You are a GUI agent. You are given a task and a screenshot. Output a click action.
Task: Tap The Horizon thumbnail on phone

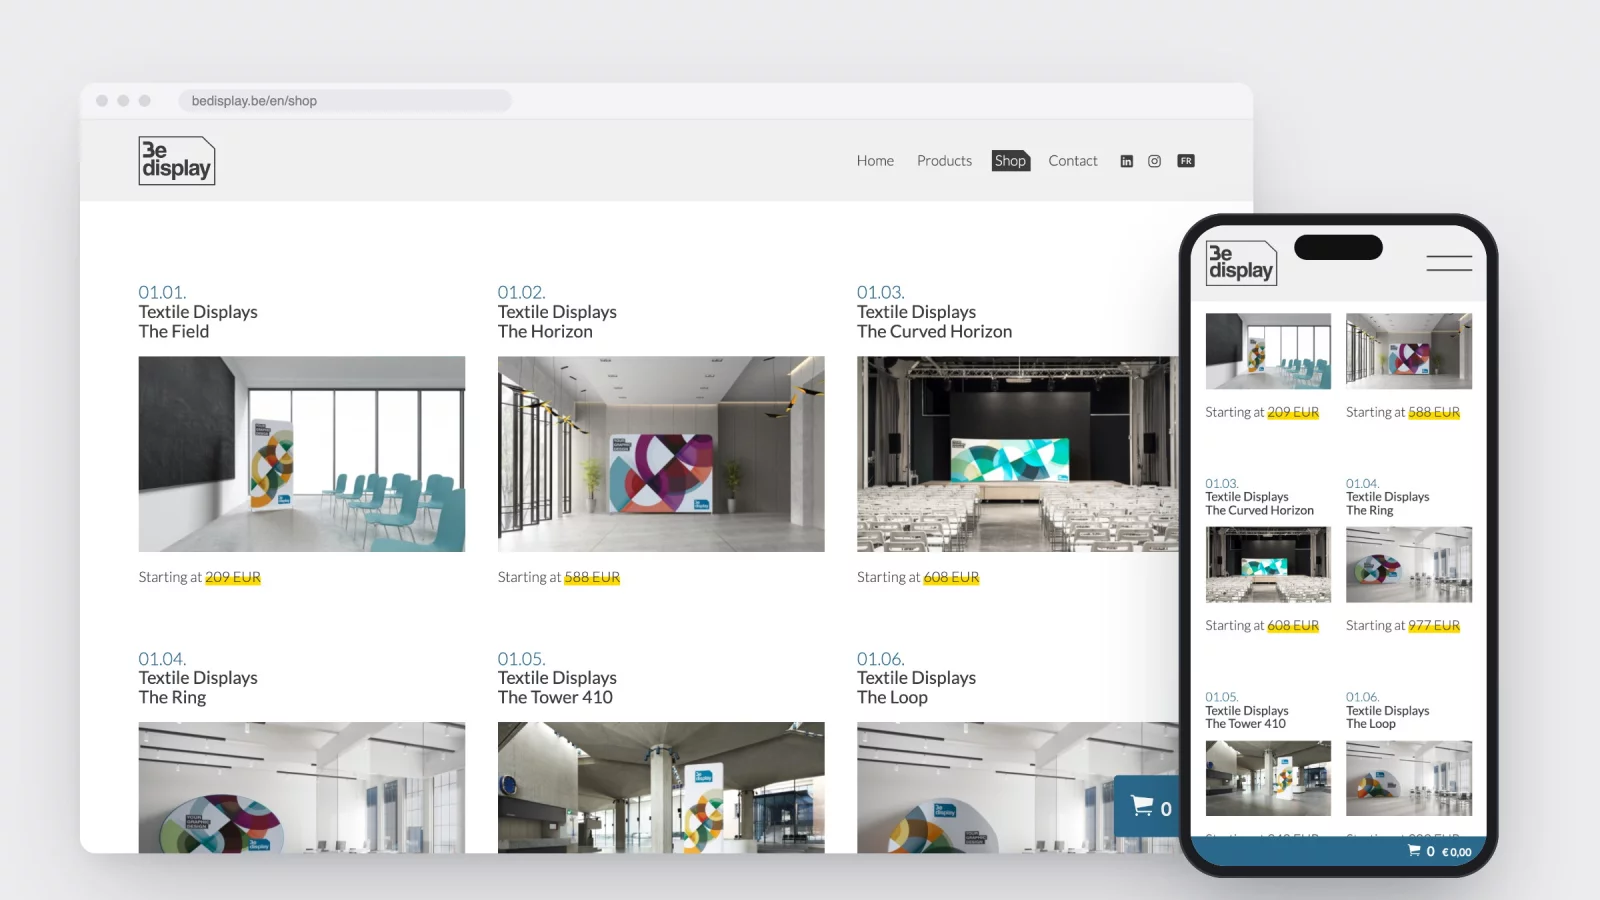1409,351
